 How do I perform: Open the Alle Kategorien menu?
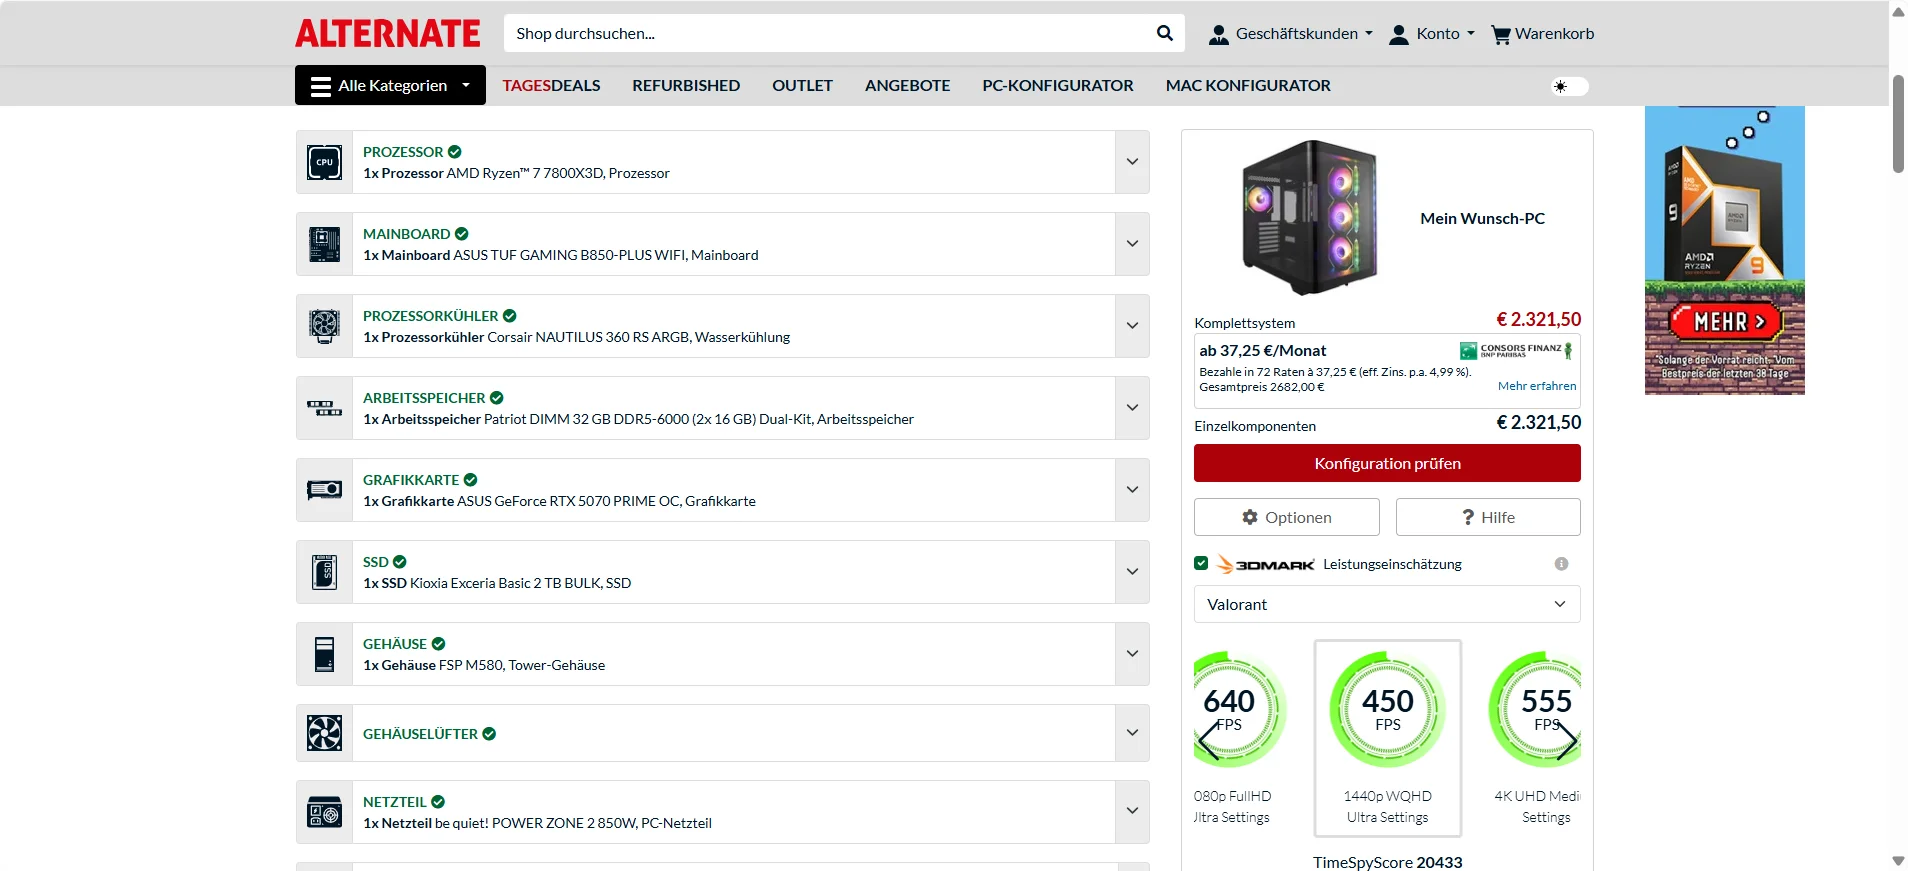(390, 85)
